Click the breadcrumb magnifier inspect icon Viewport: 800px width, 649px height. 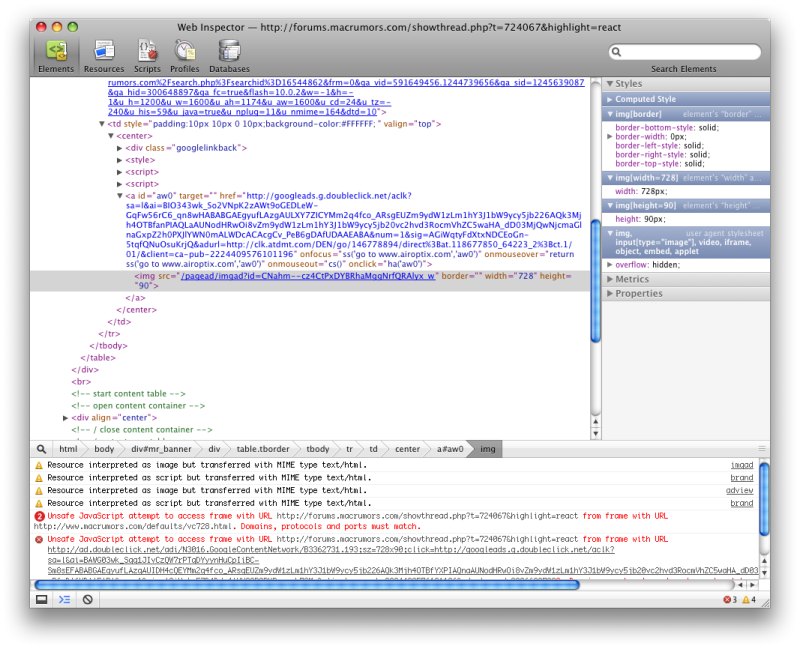click(x=42, y=449)
